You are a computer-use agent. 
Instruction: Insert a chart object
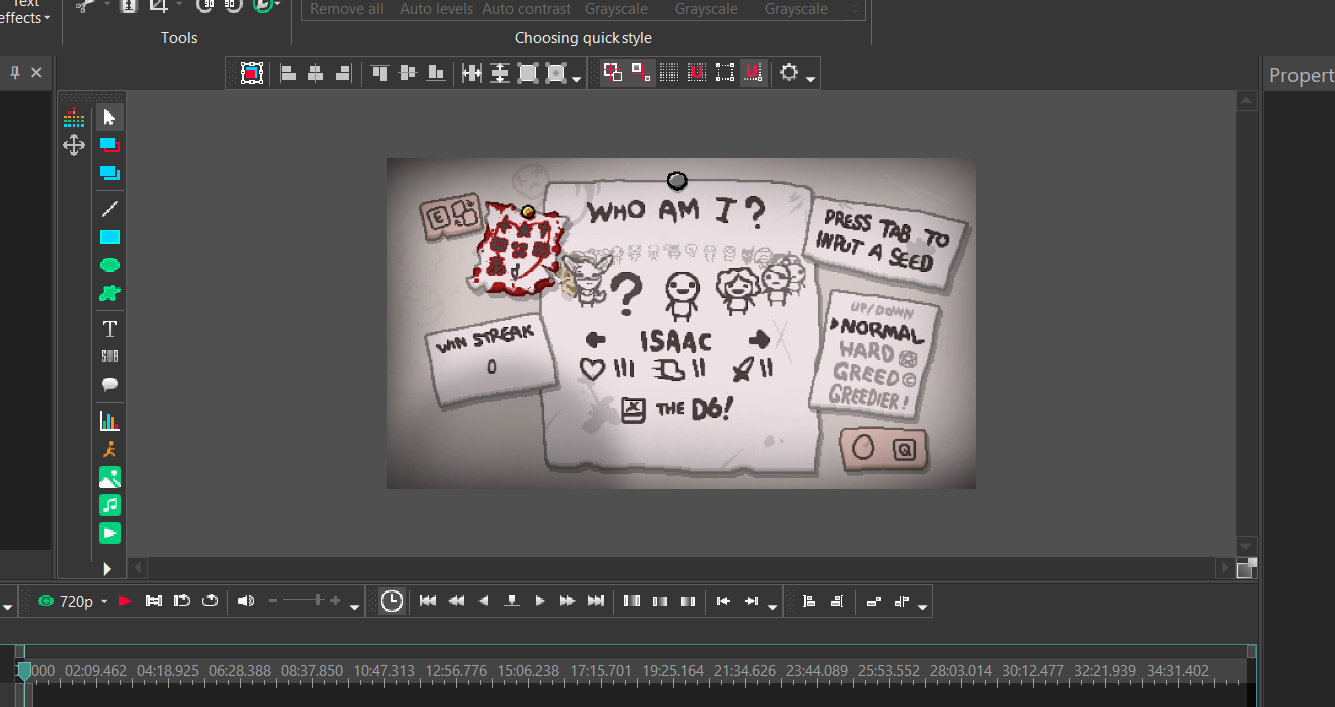coord(110,421)
